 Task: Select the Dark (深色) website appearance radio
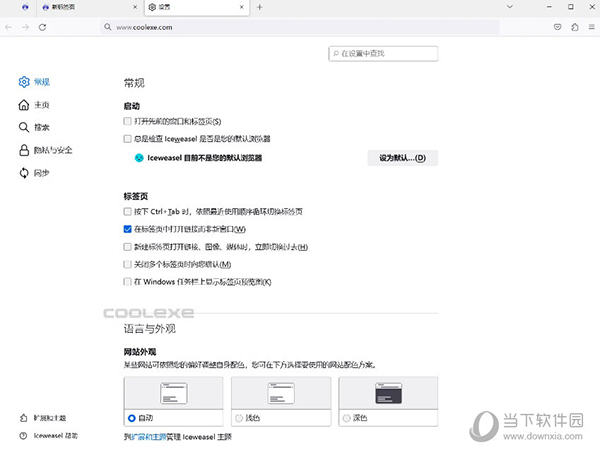coord(346,418)
